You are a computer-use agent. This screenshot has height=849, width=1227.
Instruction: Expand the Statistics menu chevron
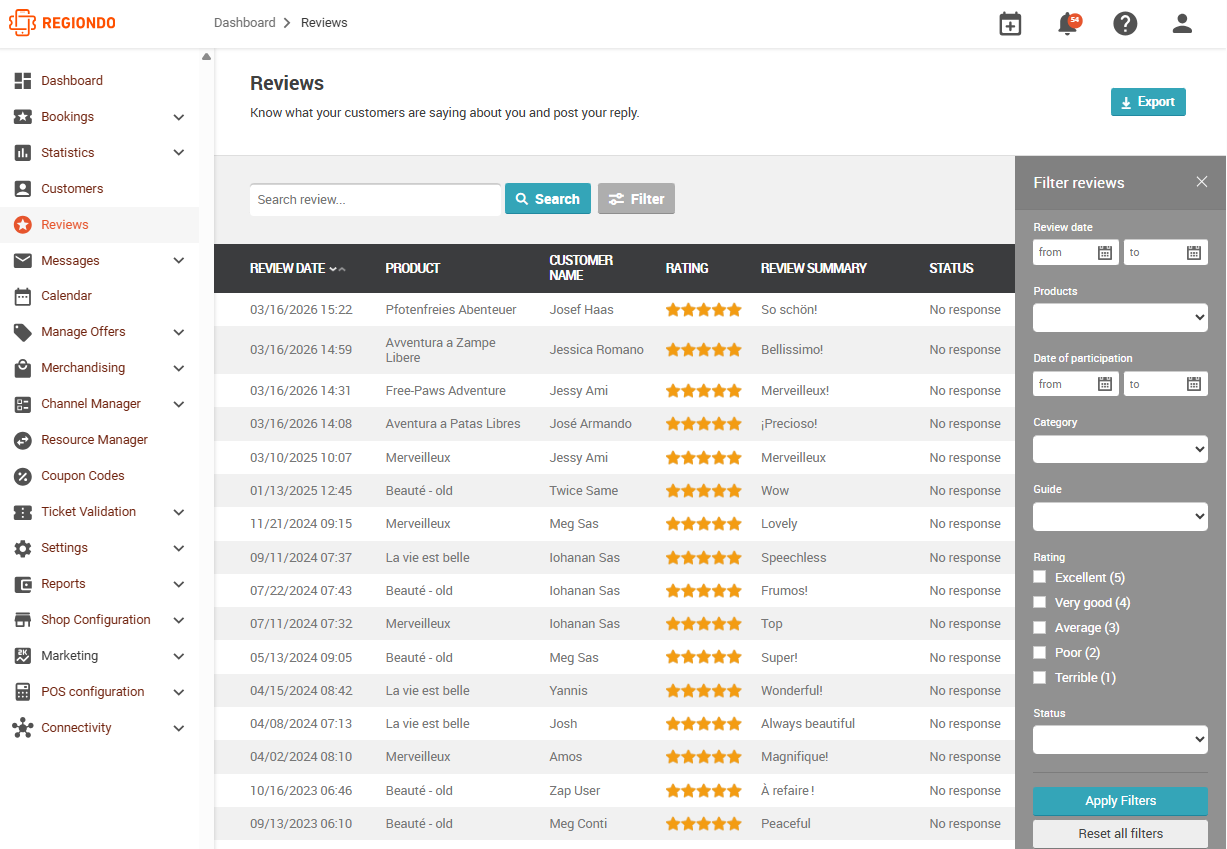[x=179, y=153]
